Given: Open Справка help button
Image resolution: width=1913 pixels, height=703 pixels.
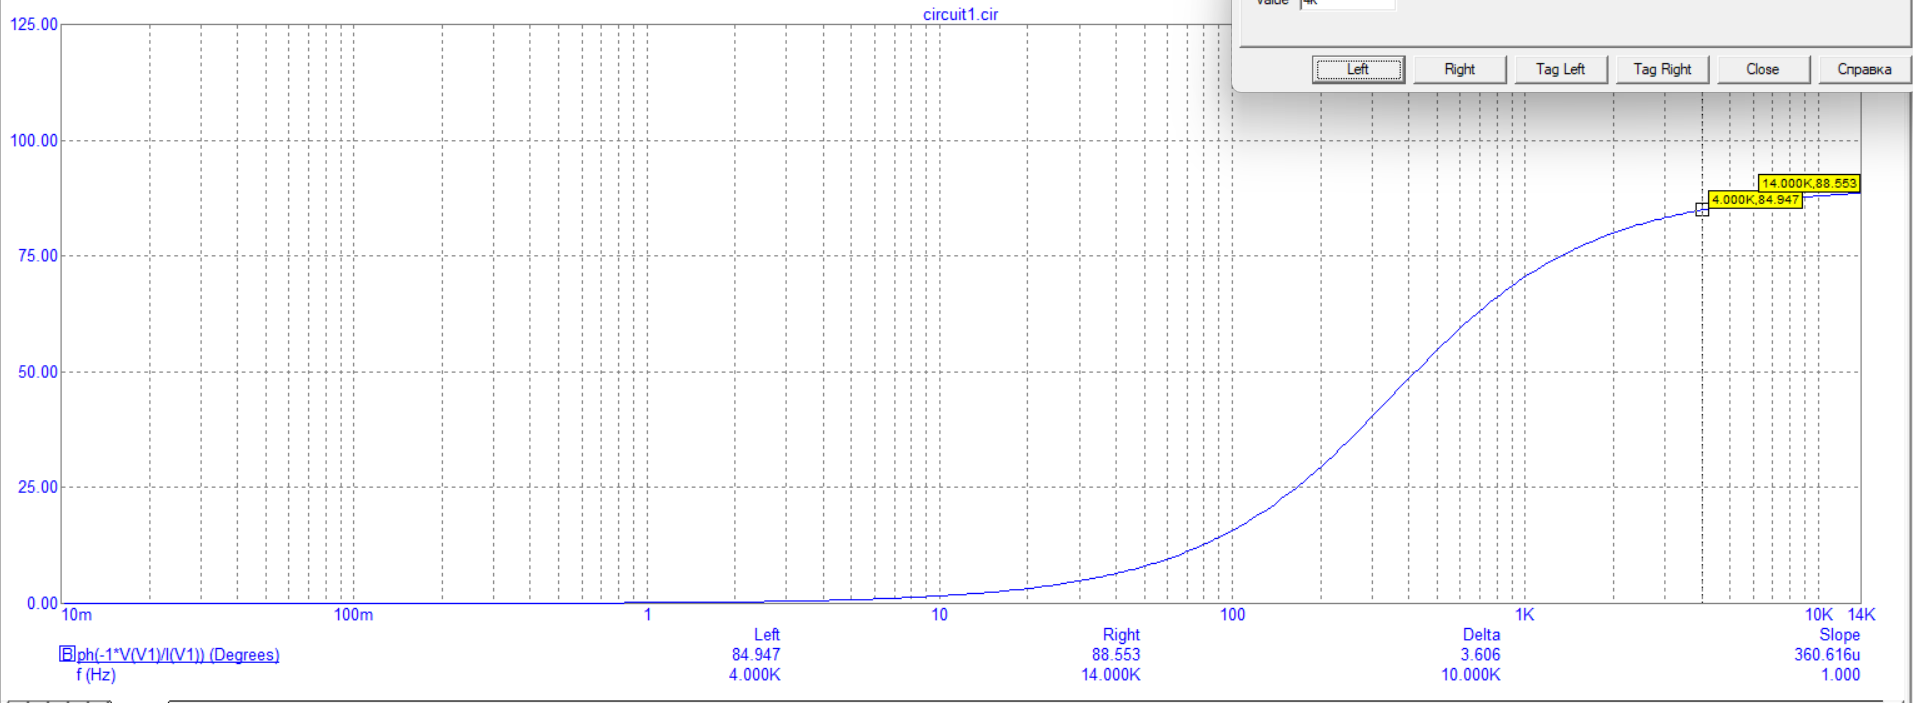Looking at the screenshot, I should (1864, 69).
